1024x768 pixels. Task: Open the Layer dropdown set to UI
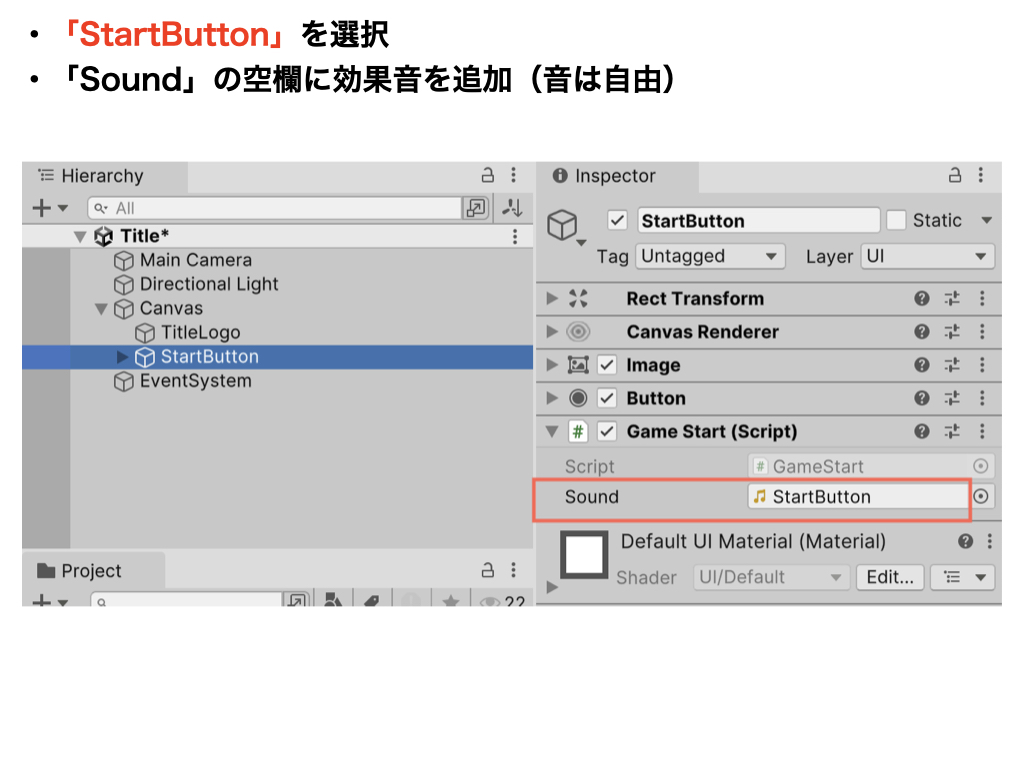click(927, 257)
